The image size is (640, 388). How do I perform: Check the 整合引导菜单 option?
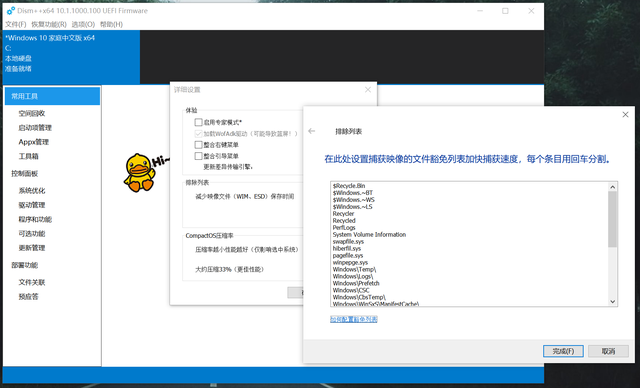pos(198,156)
